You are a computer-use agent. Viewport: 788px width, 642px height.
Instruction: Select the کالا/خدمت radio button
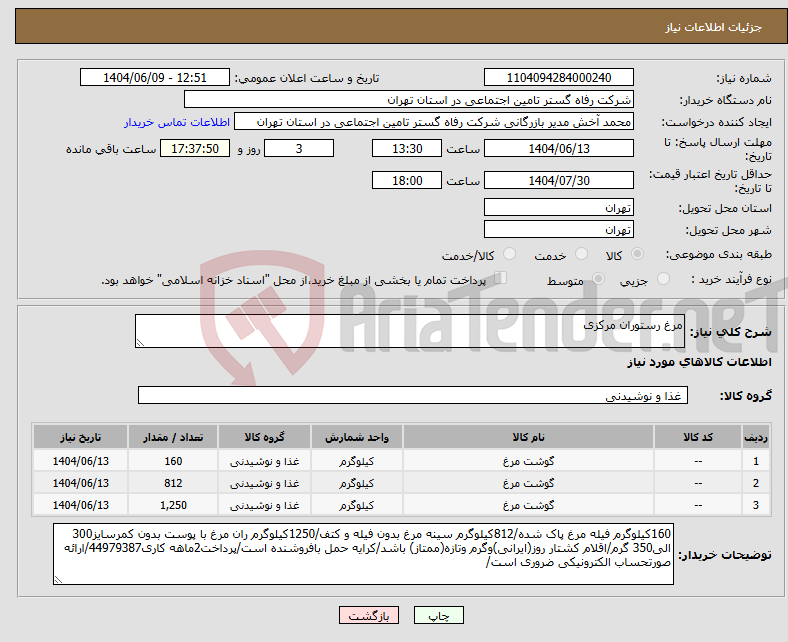[x=510, y=254]
